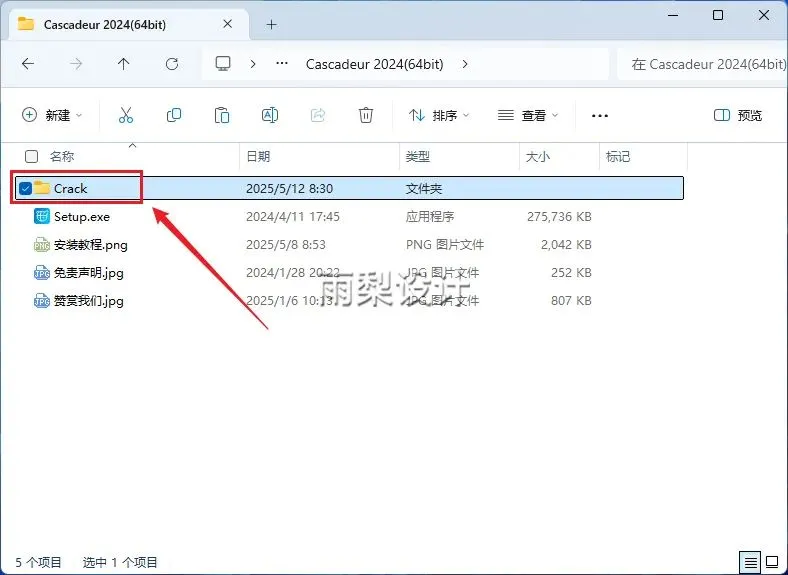This screenshot has width=788, height=575.
Task: Click date 2024/4/11 17:45
Action: click(292, 216)
